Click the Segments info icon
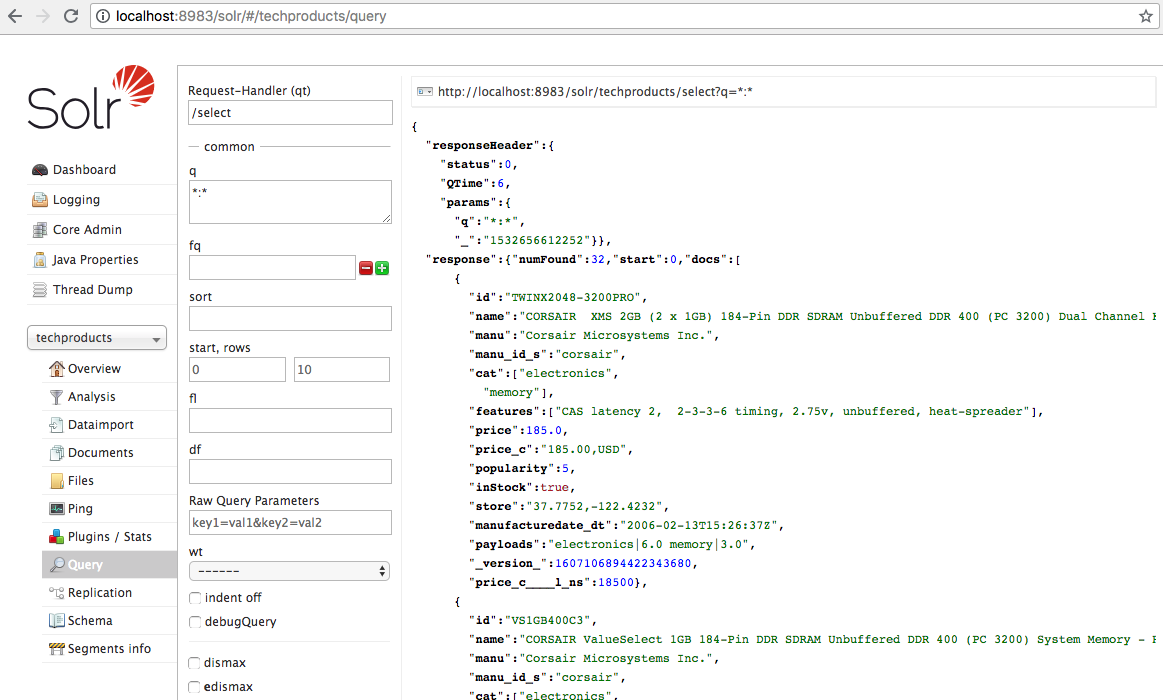Screen dimensions: 1163x700 [x=56, y=649]
